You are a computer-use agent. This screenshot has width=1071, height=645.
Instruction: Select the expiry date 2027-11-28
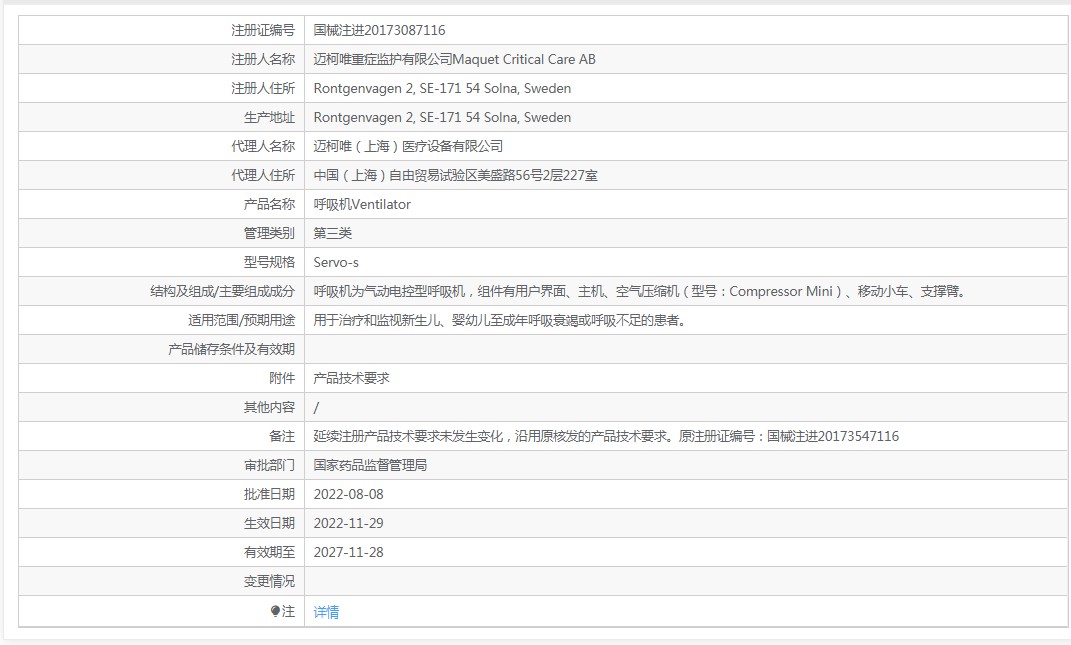point(348,552)
